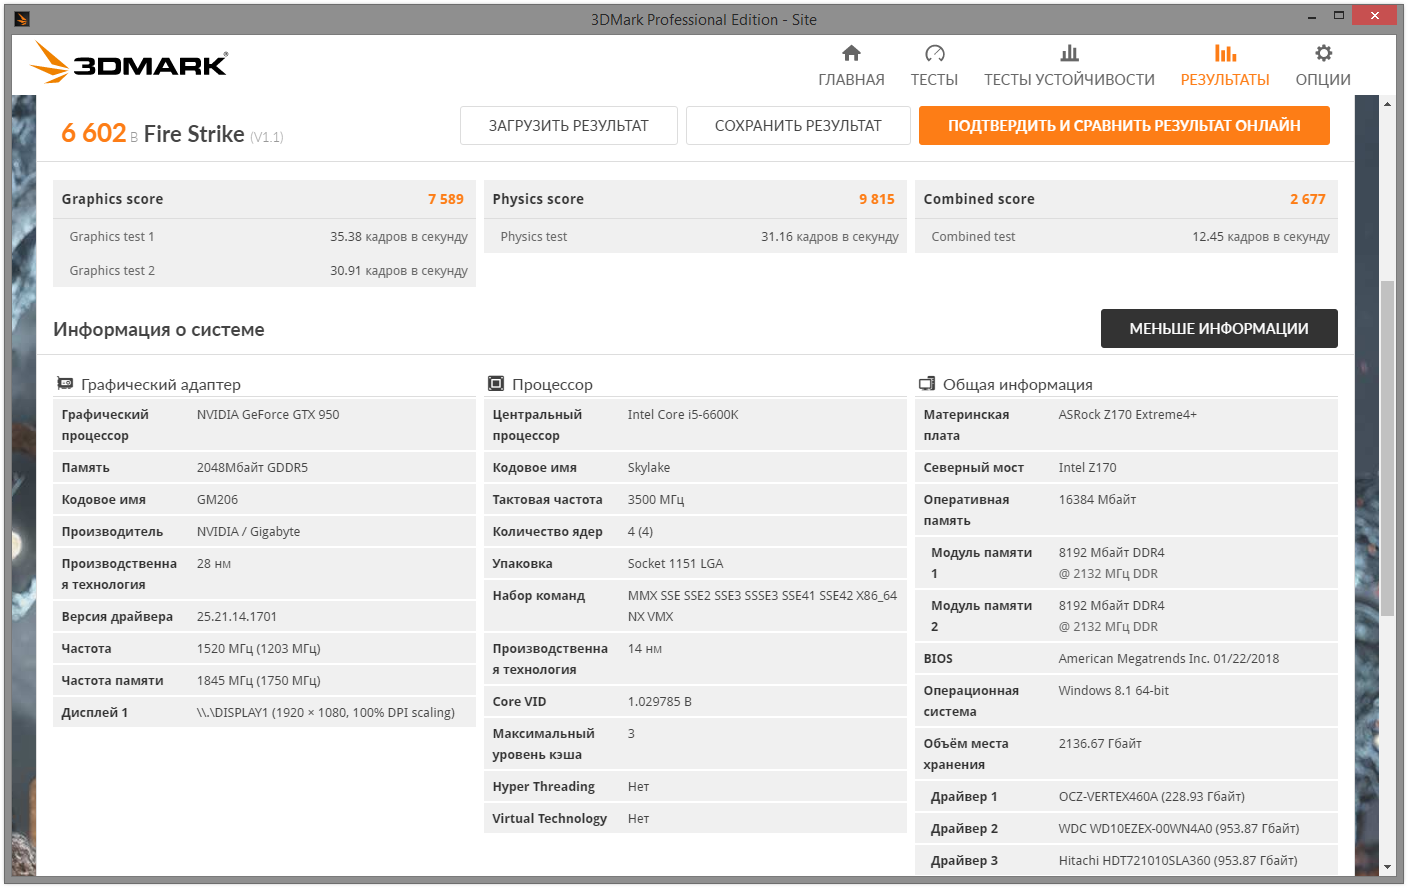The image size is (1408, 888).
Task: Click the OCZ-VERTEX460A drive entry
Action: point(1152,797)
